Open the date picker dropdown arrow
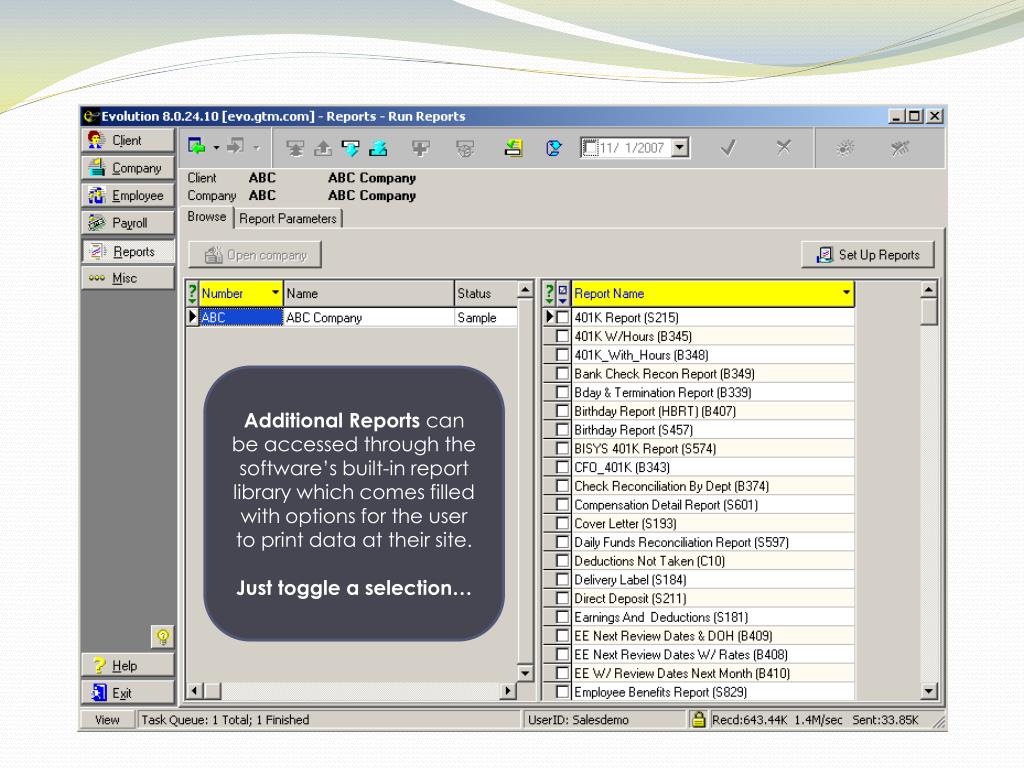 tap(680, 148)
